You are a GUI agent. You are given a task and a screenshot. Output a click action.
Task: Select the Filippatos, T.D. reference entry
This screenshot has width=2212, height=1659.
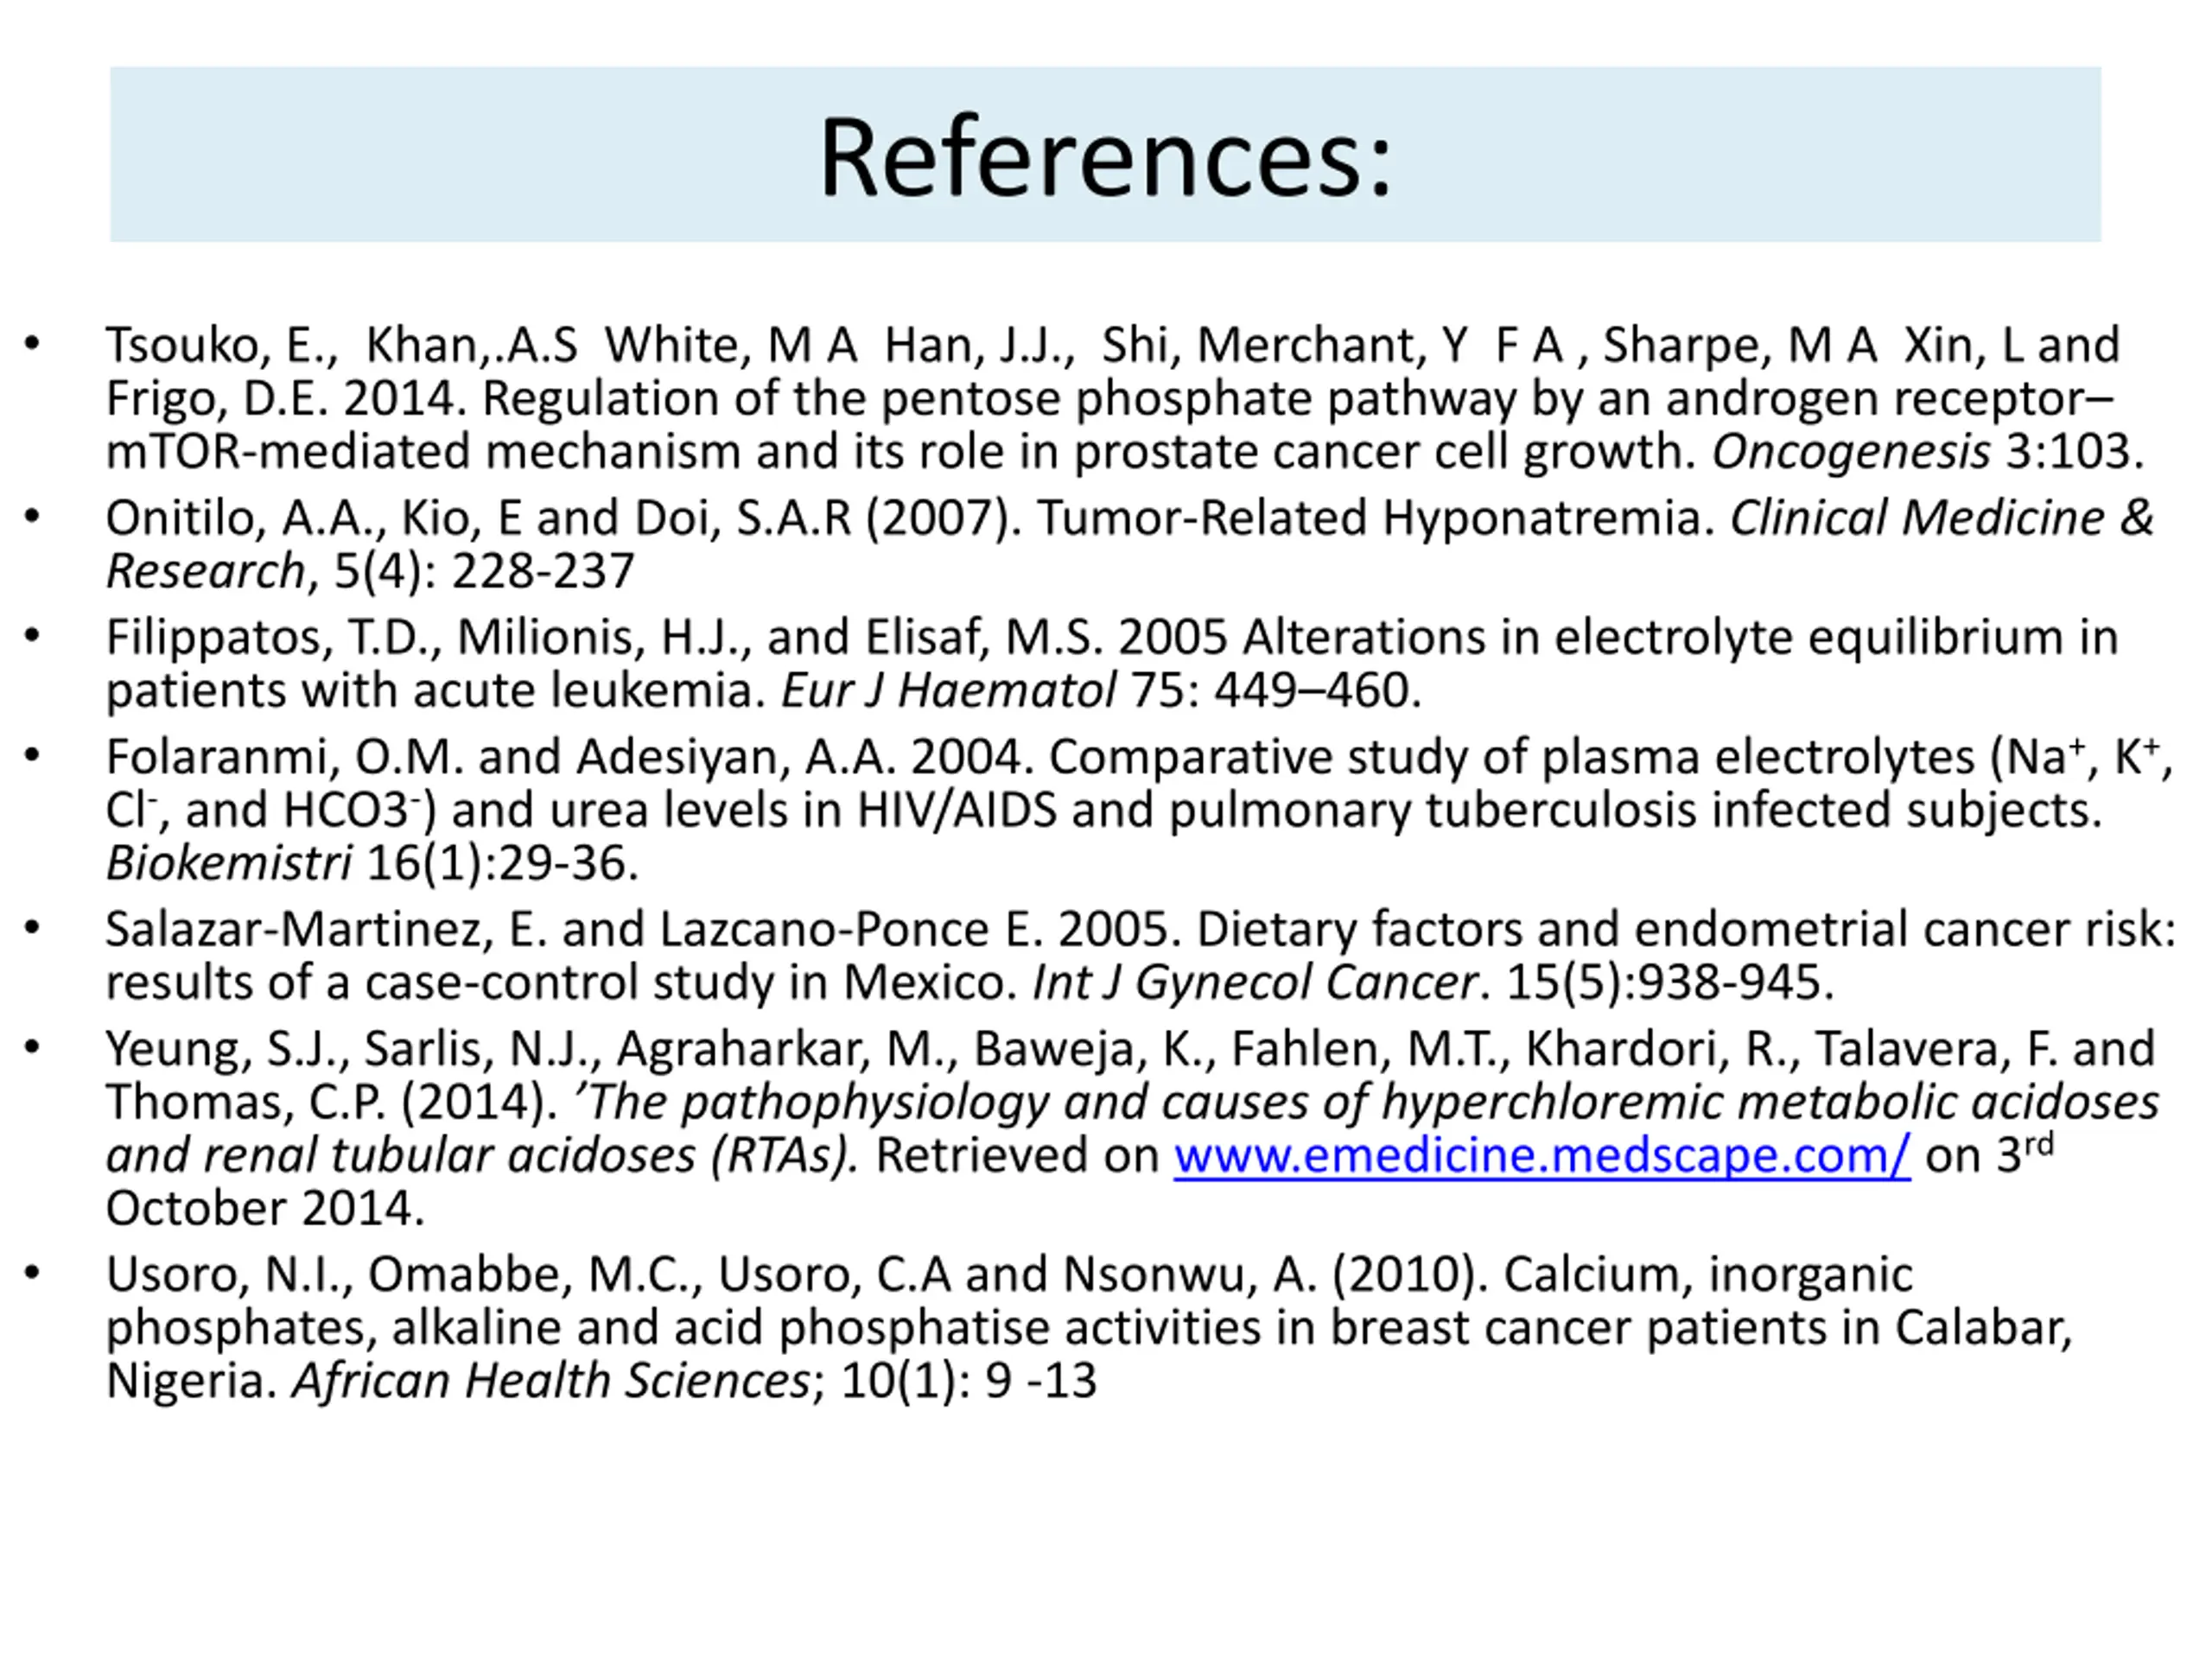point(1112,664)
